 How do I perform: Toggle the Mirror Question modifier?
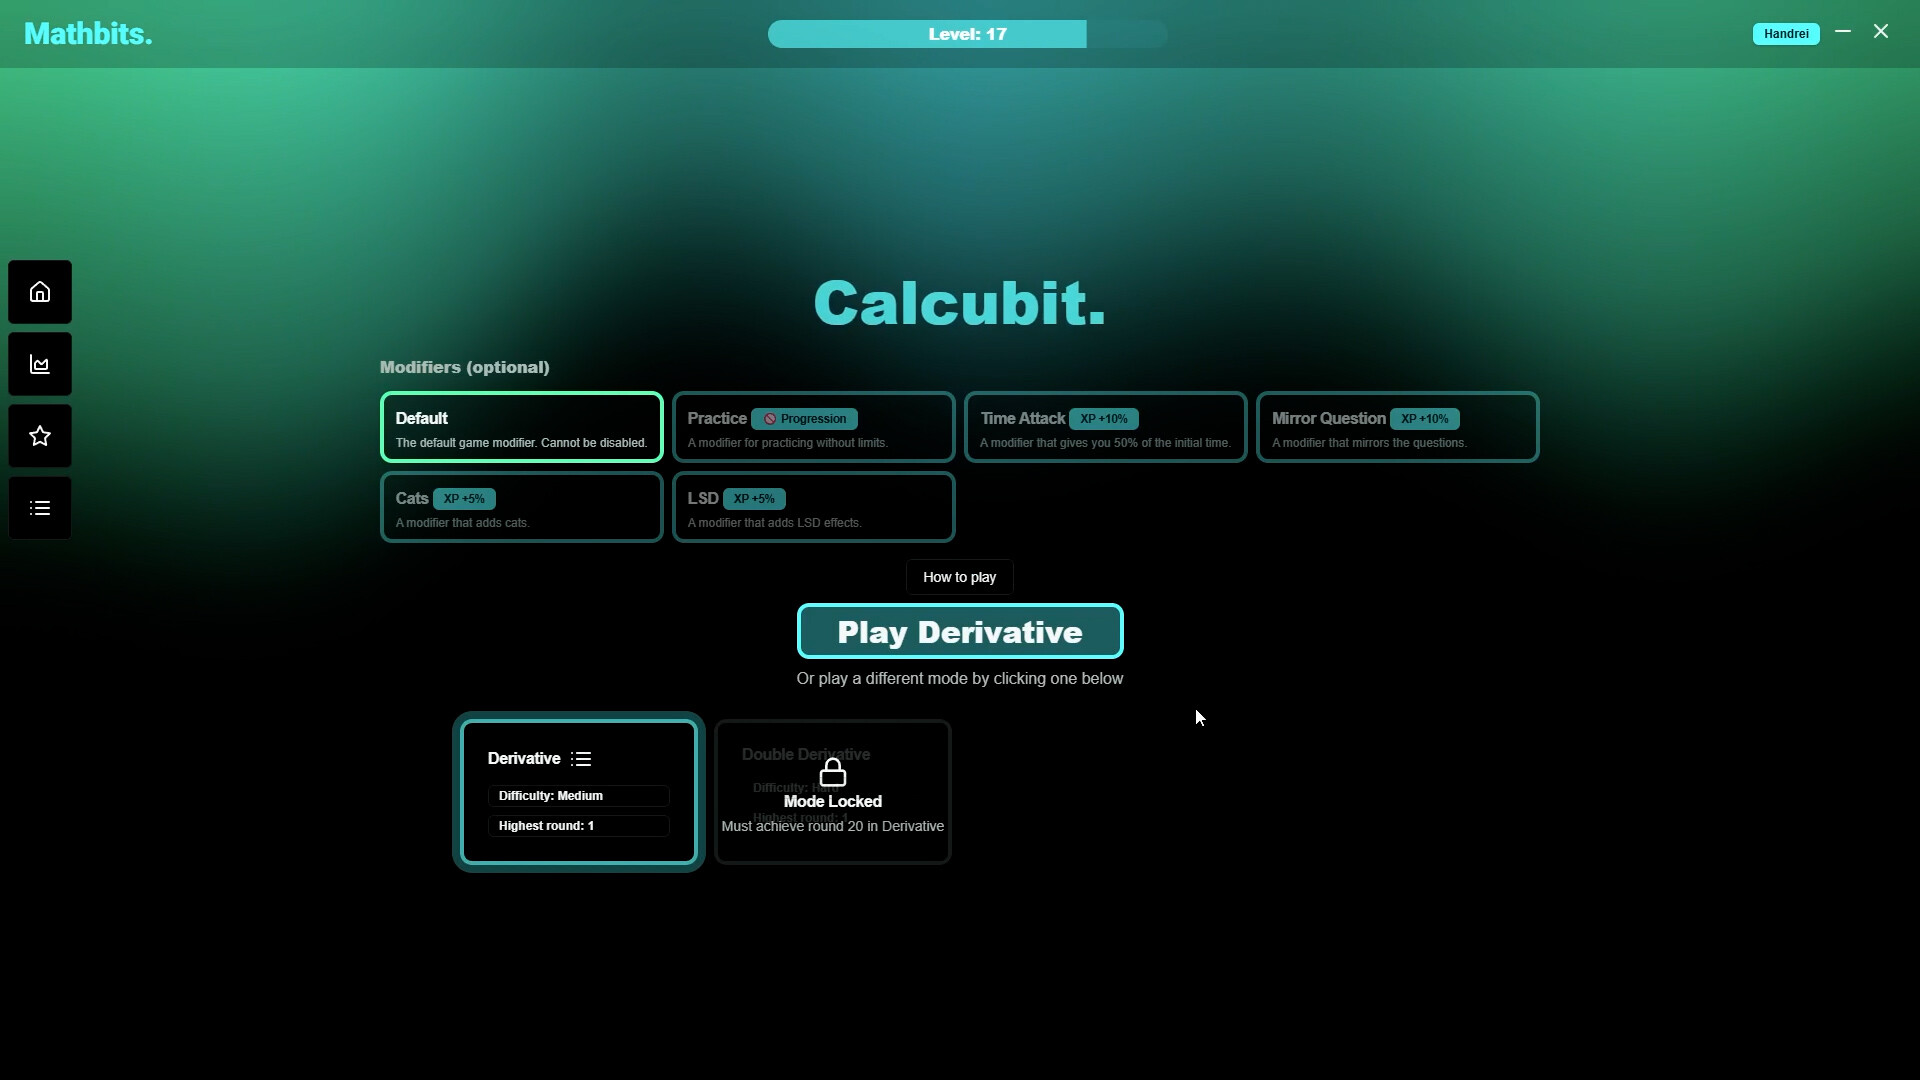pos(1397,427)
